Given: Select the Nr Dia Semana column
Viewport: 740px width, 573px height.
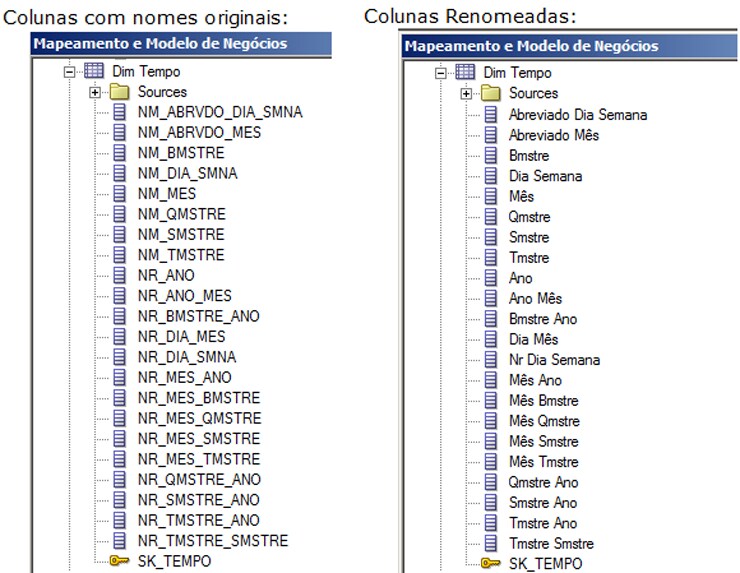Looking at the screenshot, I should pos(554,359).
